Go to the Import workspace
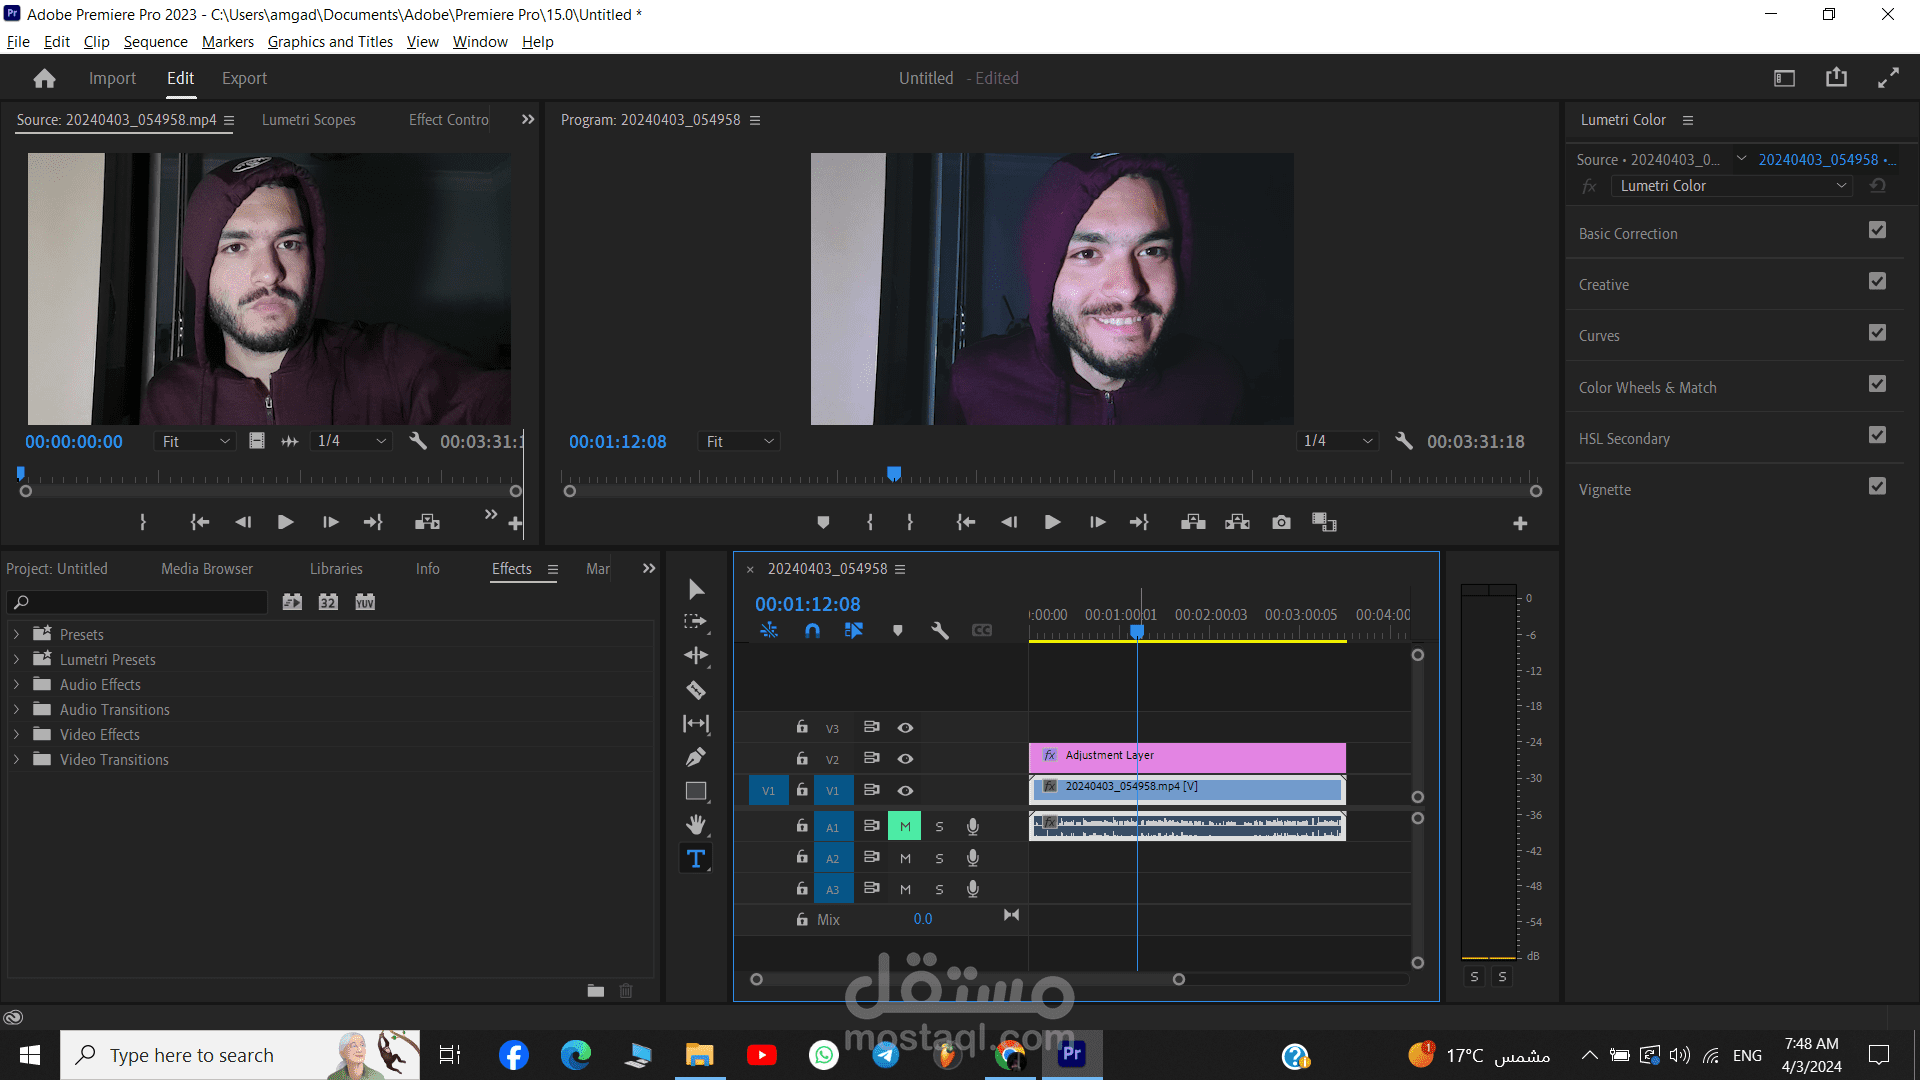 point(112,78)
